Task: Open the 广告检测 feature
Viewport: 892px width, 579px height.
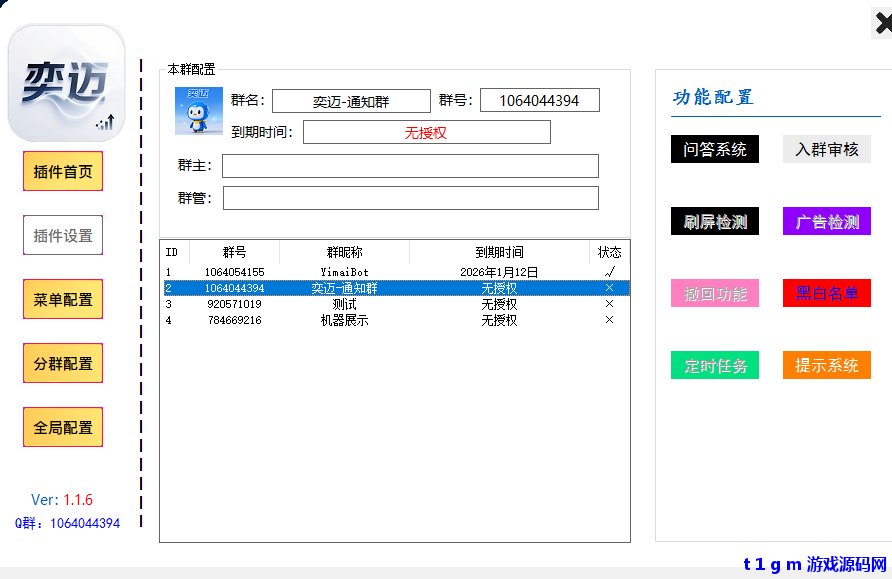Action: point(826,220)
